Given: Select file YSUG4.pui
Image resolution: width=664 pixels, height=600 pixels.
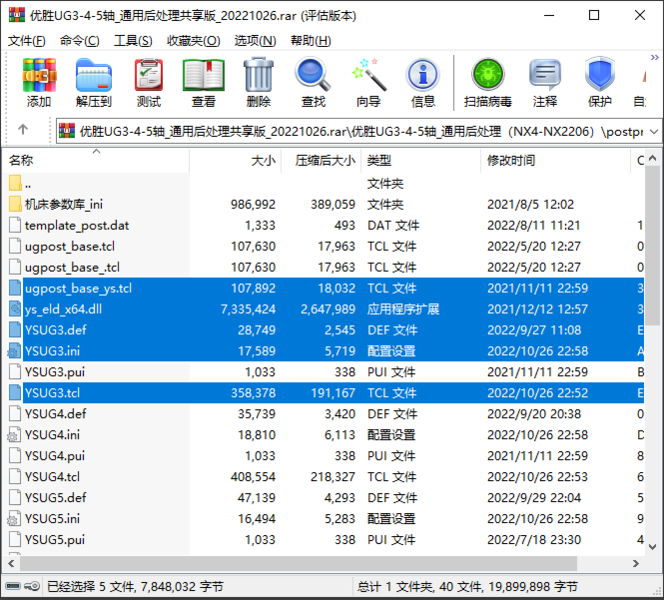Looking at the screenshot, I should (55, 456).
